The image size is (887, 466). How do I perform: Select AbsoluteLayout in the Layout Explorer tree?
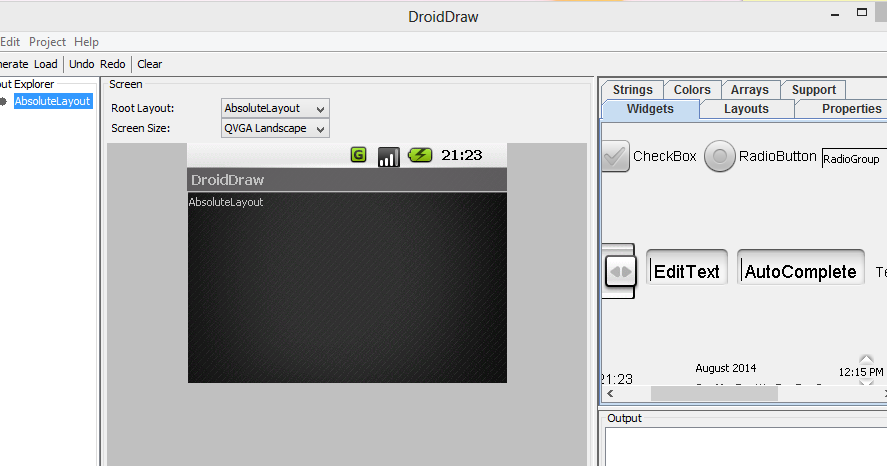tap(53, 101)
